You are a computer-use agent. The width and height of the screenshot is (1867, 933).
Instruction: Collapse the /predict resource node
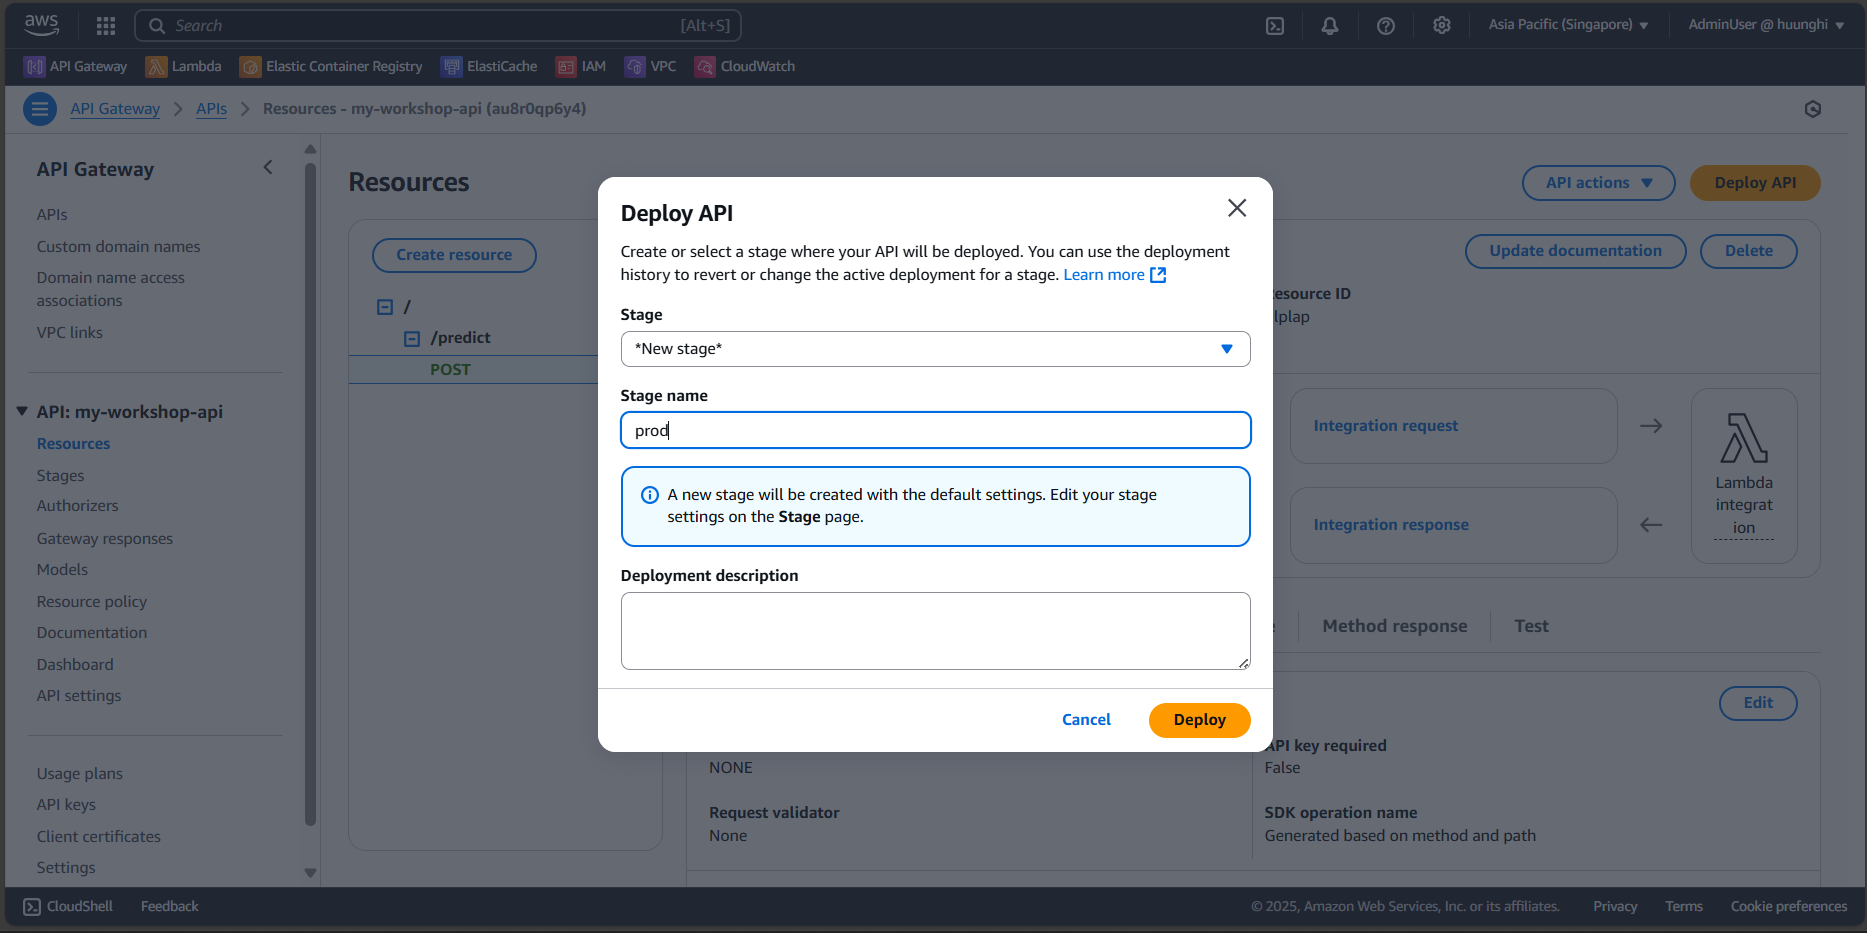point(412,339)
